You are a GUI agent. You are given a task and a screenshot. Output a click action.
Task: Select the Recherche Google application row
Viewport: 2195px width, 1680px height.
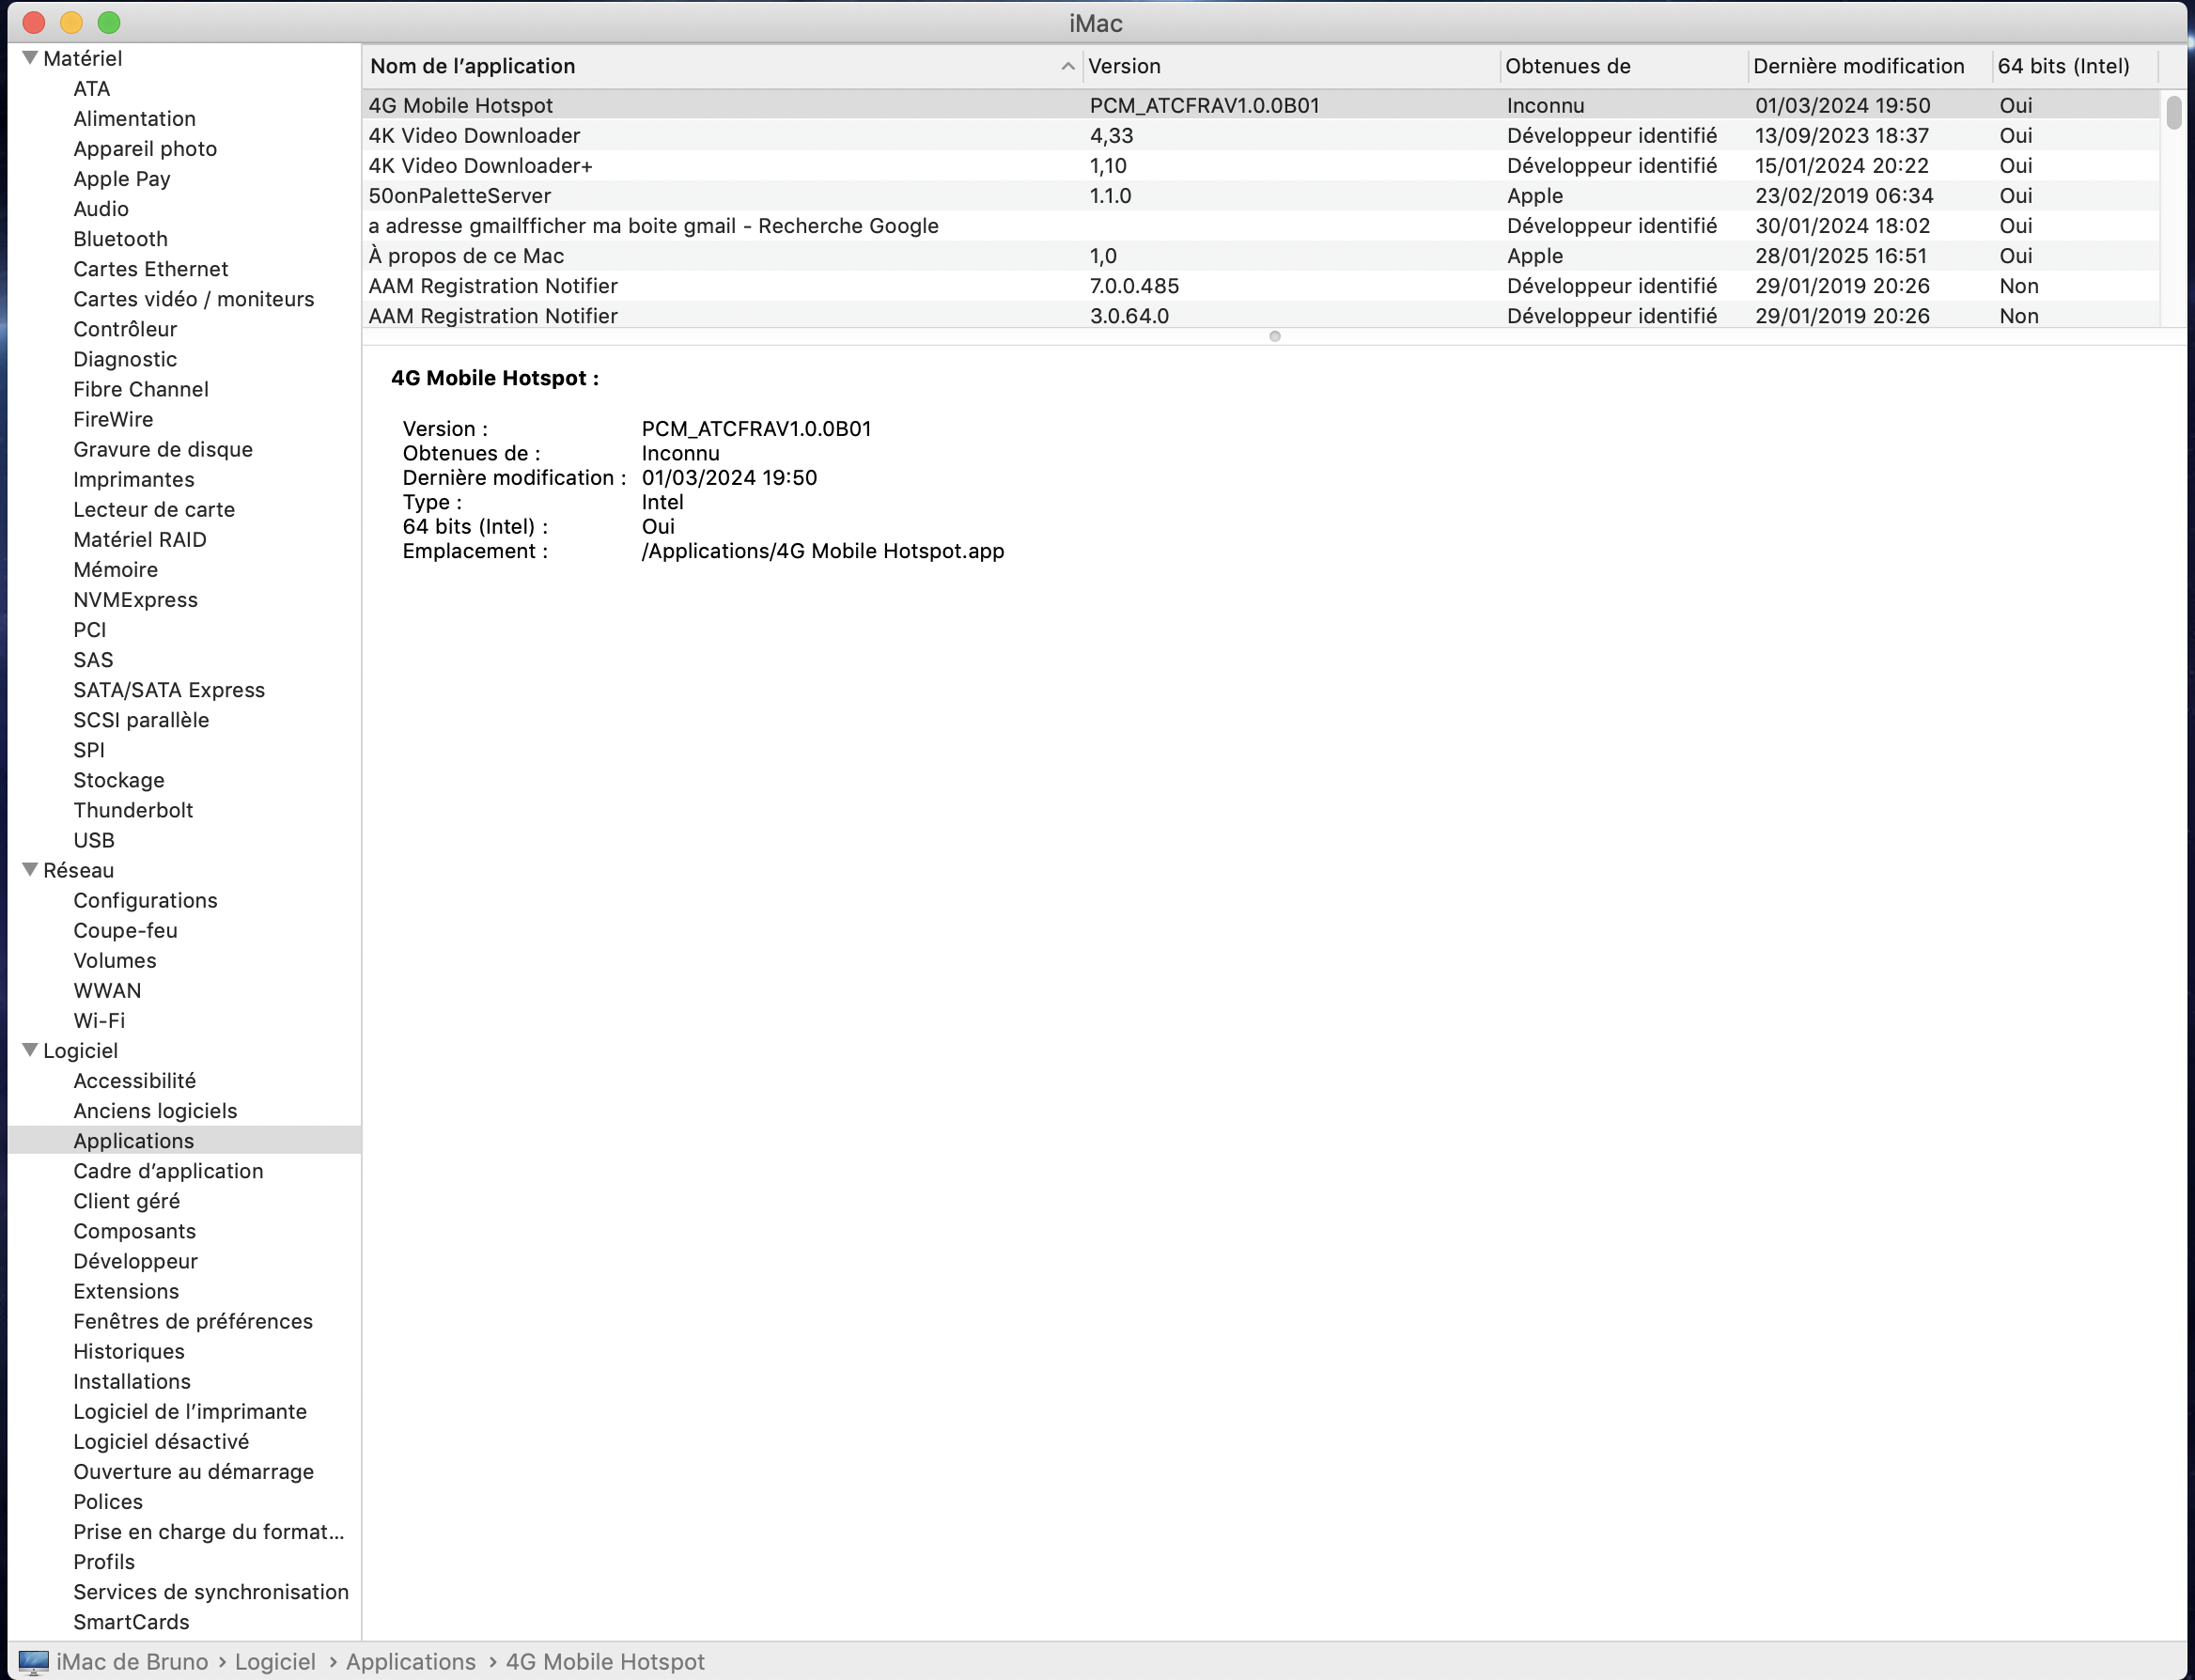[x=1260, y=225]
